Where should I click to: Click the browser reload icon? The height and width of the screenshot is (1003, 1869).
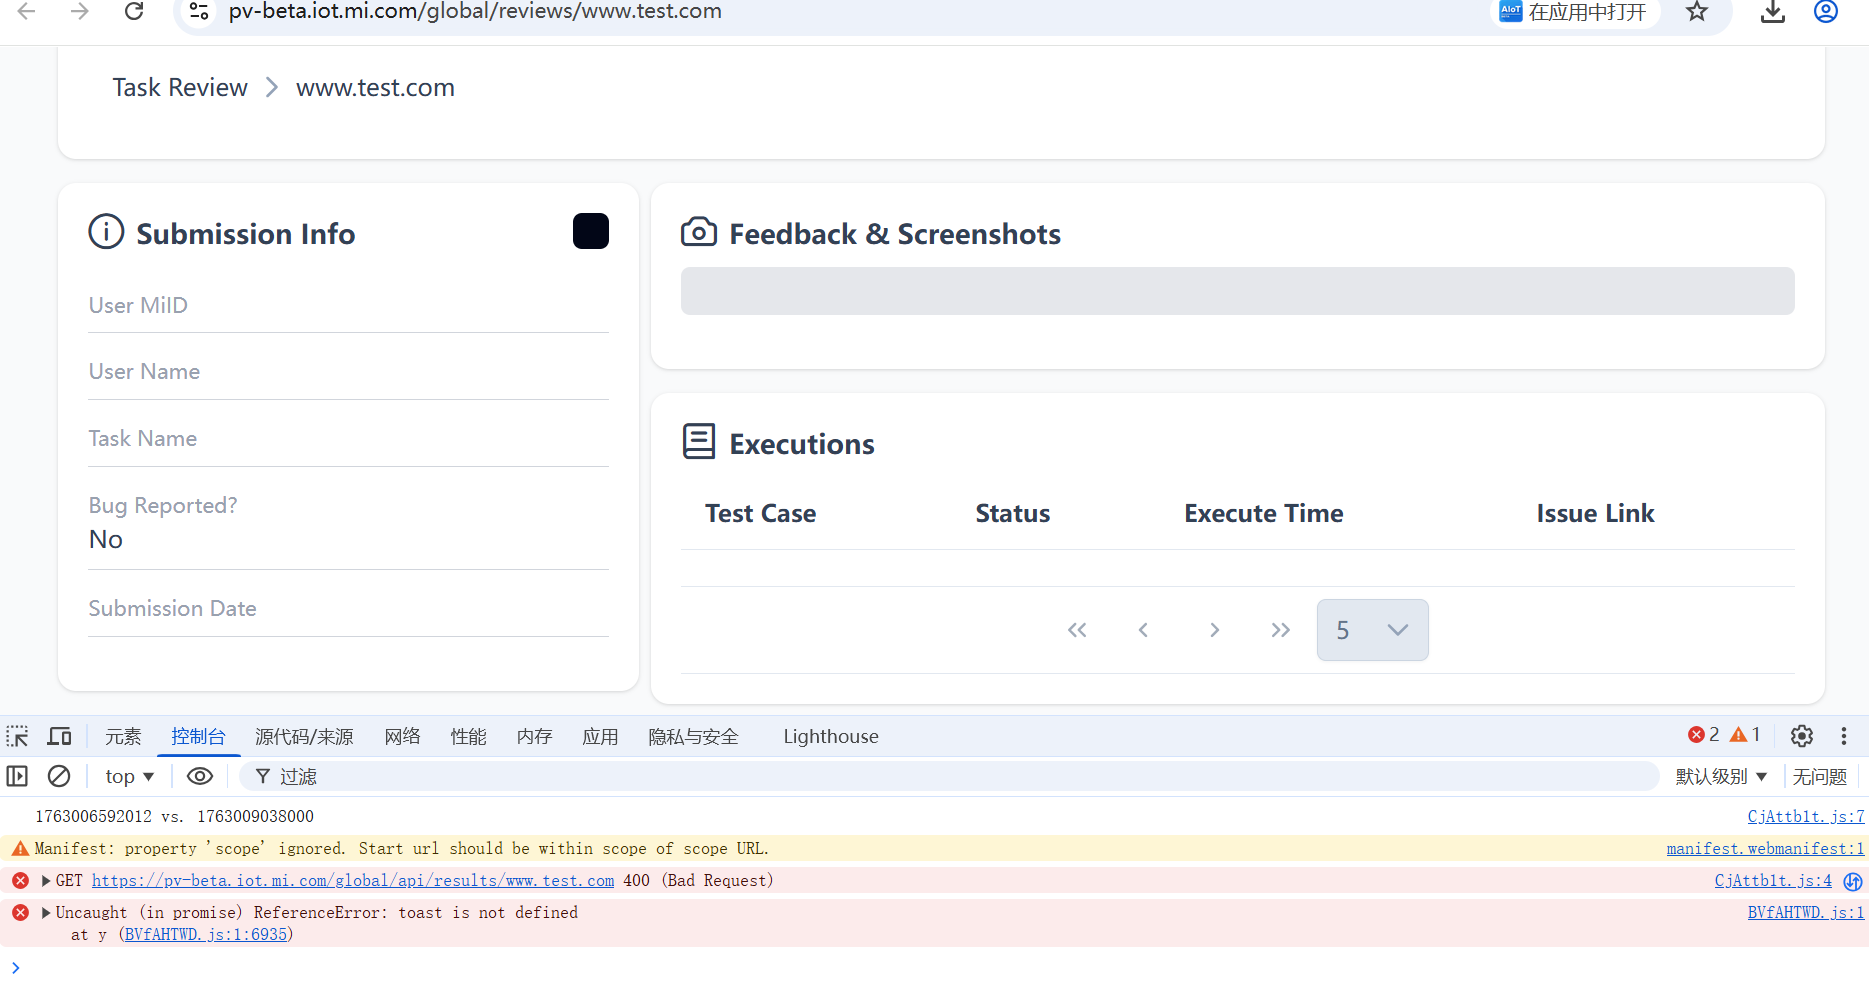coord(133,12)
